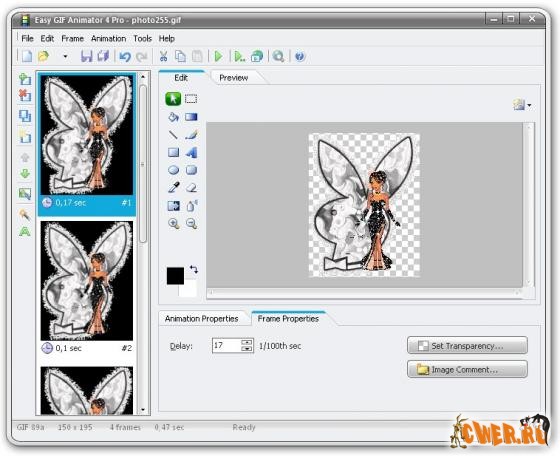Open the Frame menu
Viewport: 560px width, 456px height.
coord(72,38)
